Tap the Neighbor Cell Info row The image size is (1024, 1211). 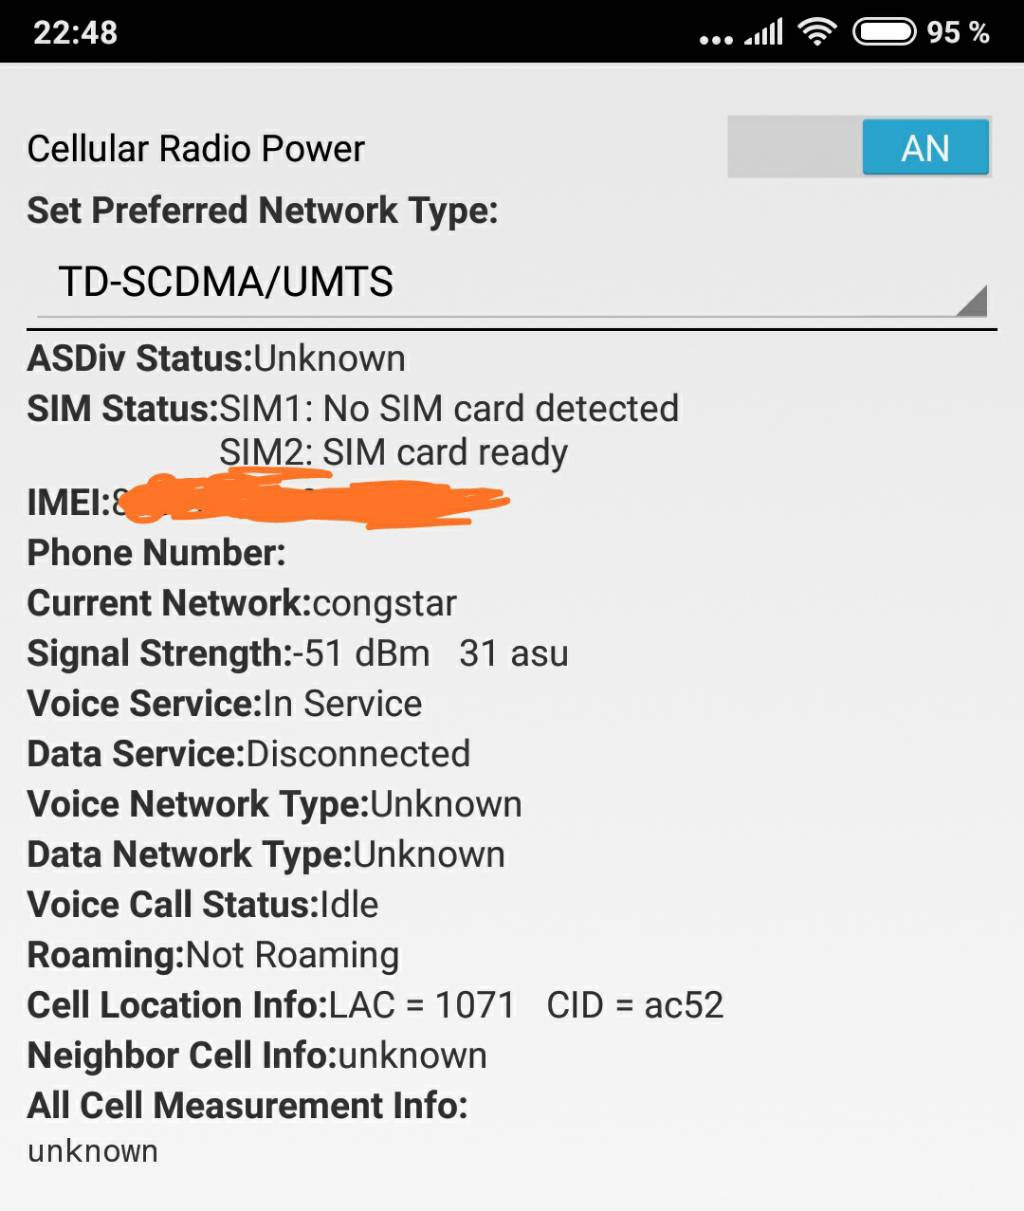(x=257, y=1055)
